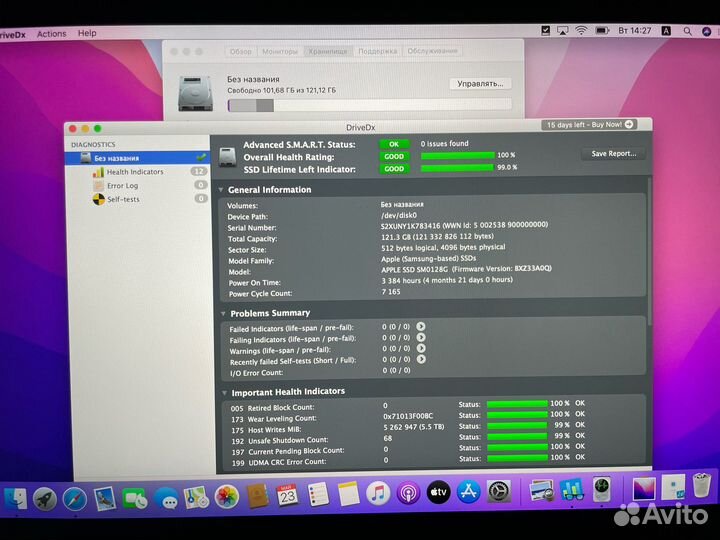
Task: Open Spotlight search in menu bar
Action: [687, 31]
